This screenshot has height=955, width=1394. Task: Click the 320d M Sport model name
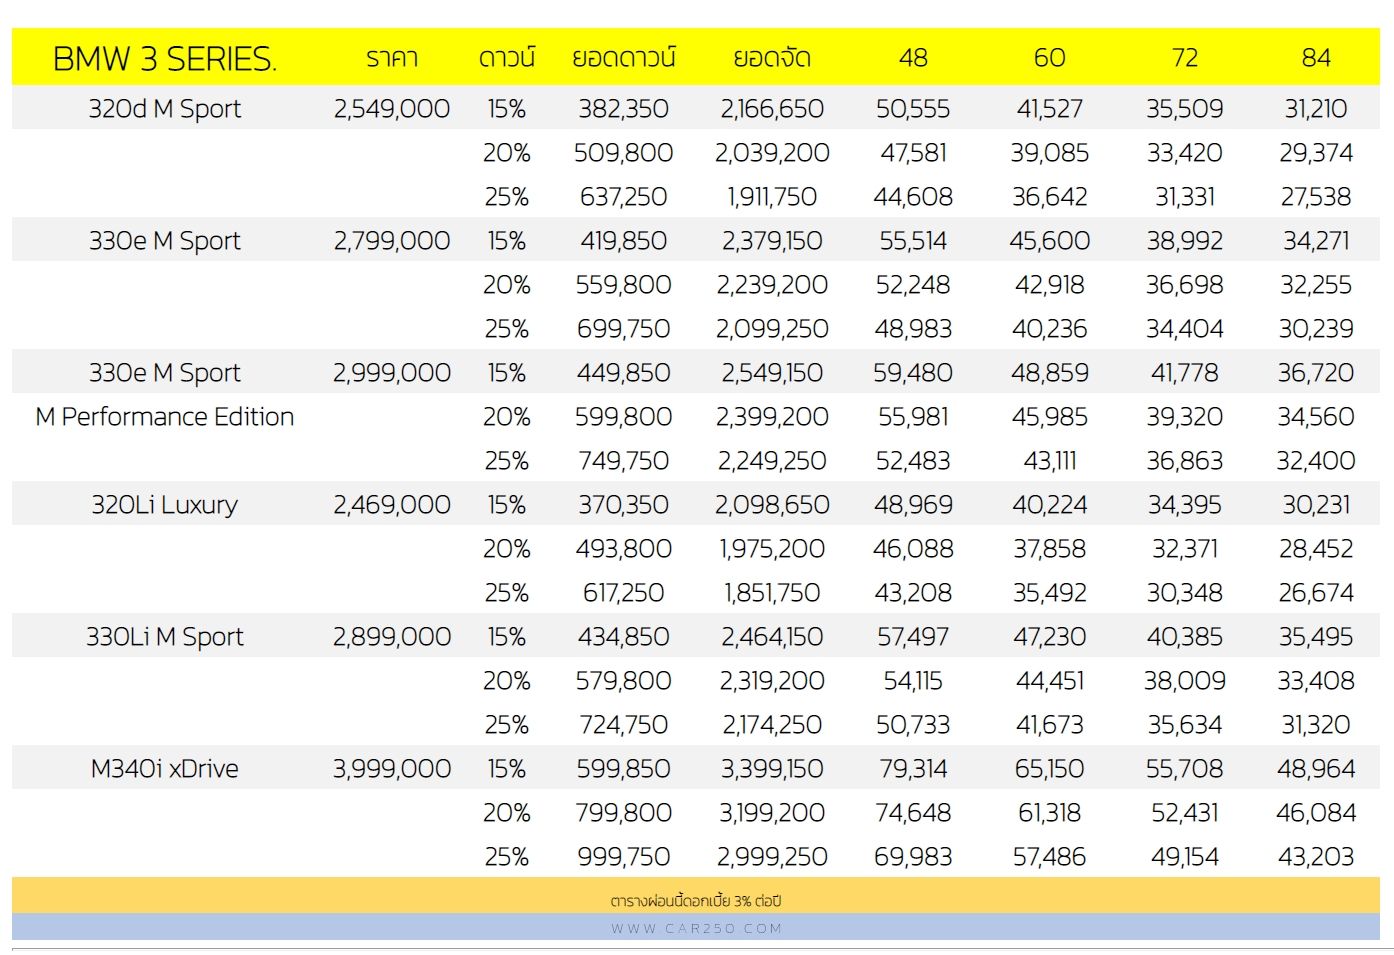pyautogui.click(x=165, y=109)
